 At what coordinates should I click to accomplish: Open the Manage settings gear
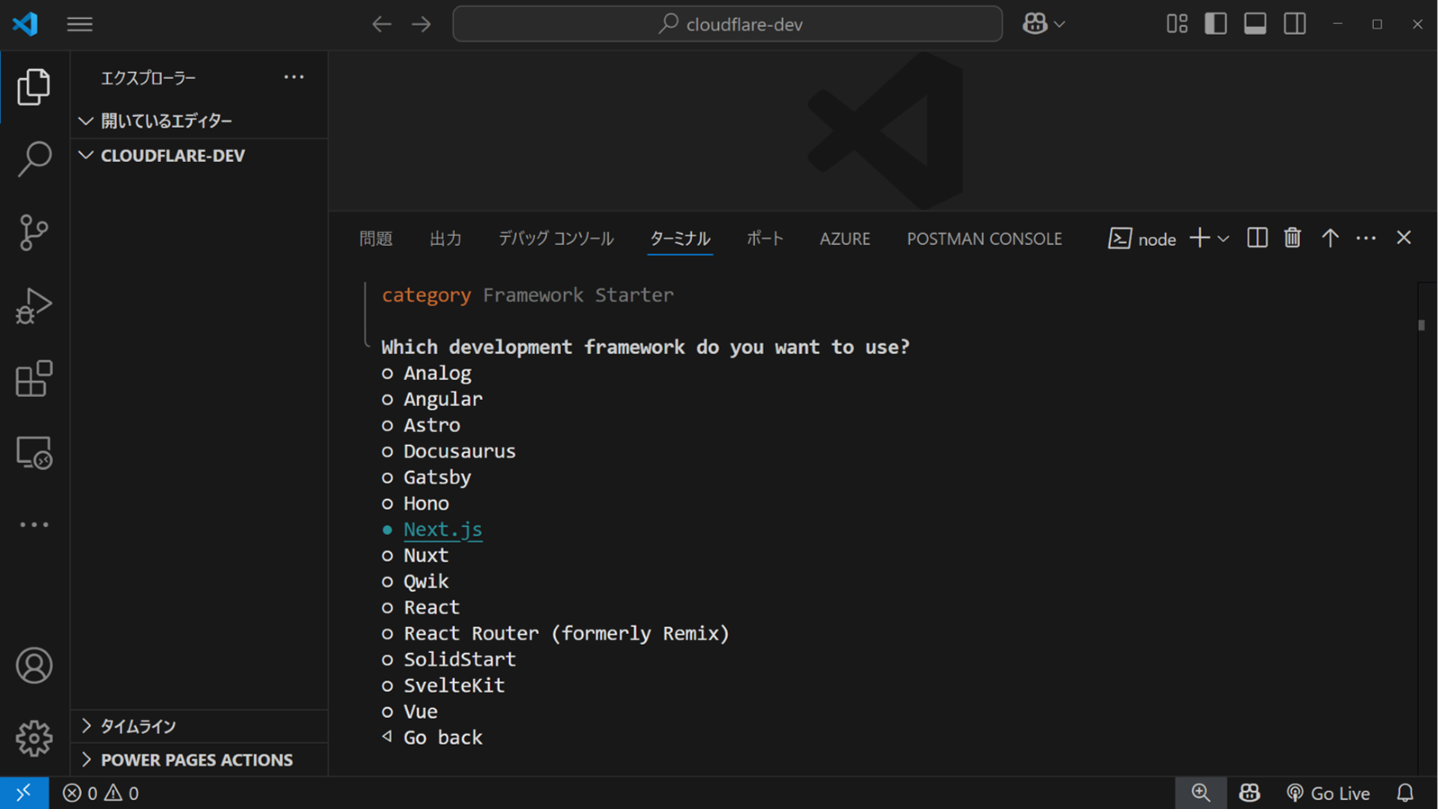click(34, 739)
